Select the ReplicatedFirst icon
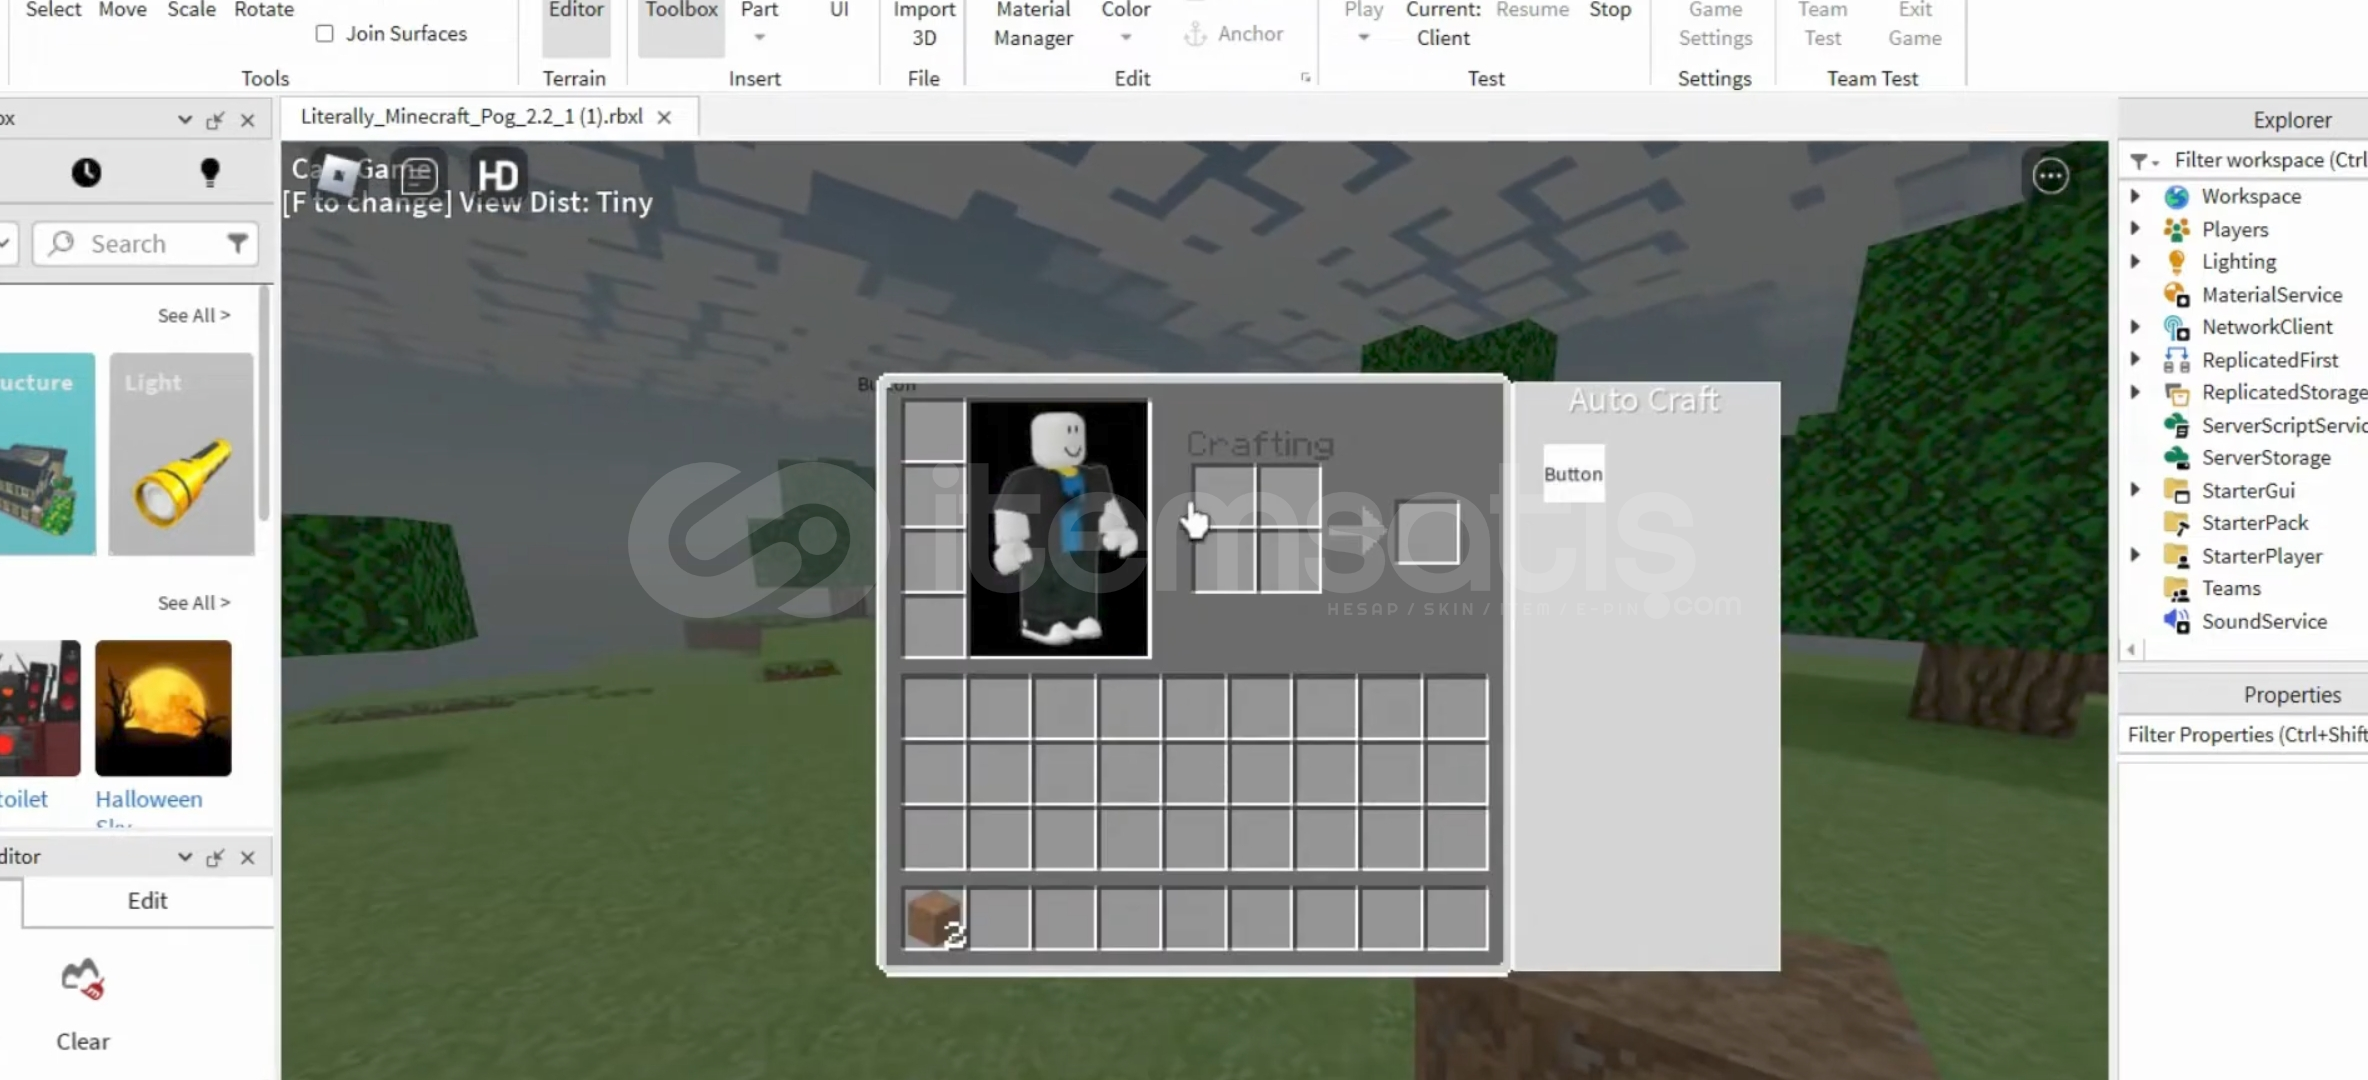 (2176, 360)
